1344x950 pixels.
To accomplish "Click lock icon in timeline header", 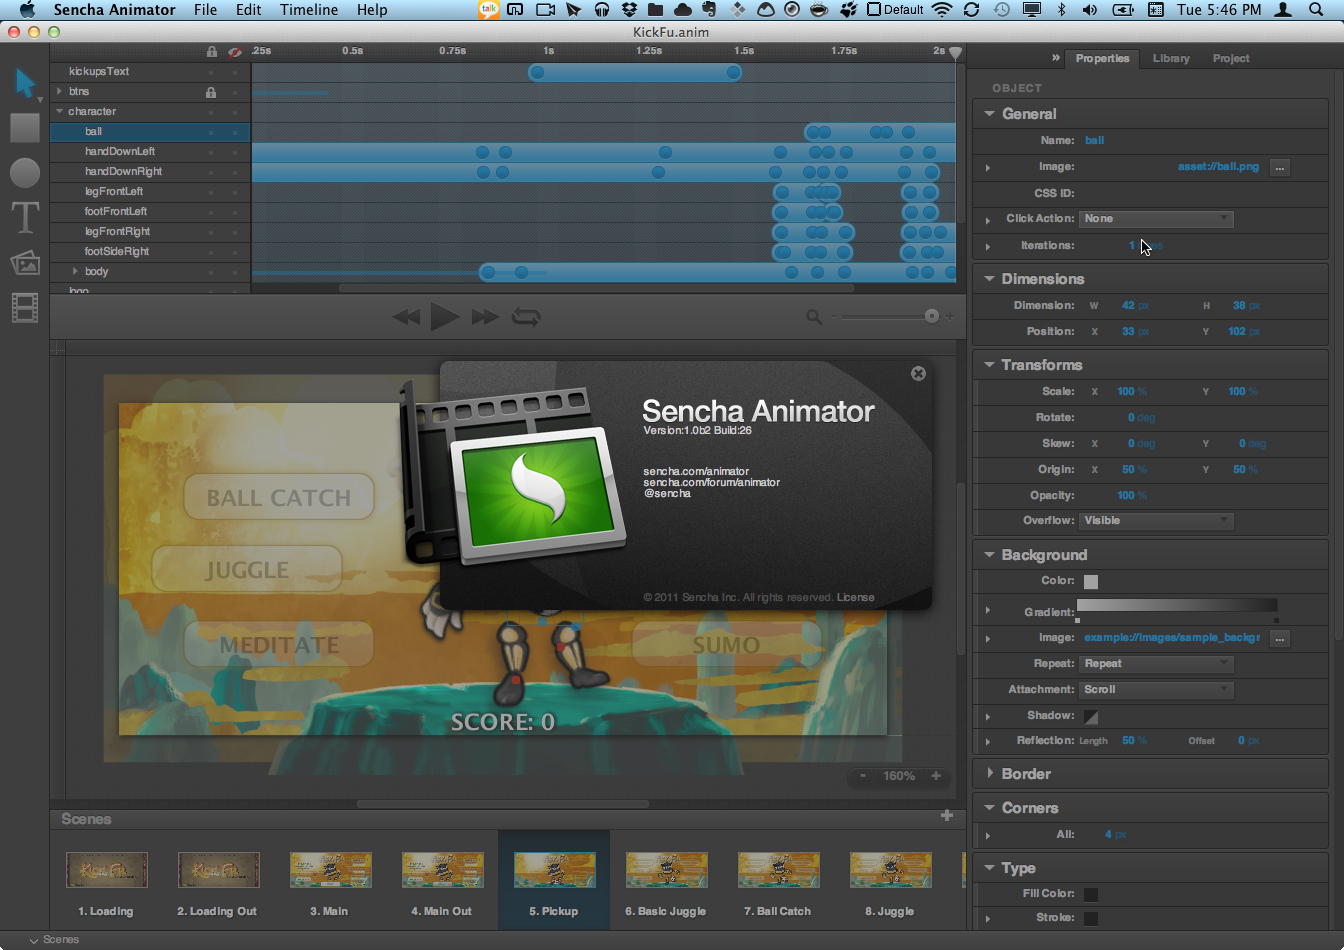I will pyautogui.click(x=211, y=52).
